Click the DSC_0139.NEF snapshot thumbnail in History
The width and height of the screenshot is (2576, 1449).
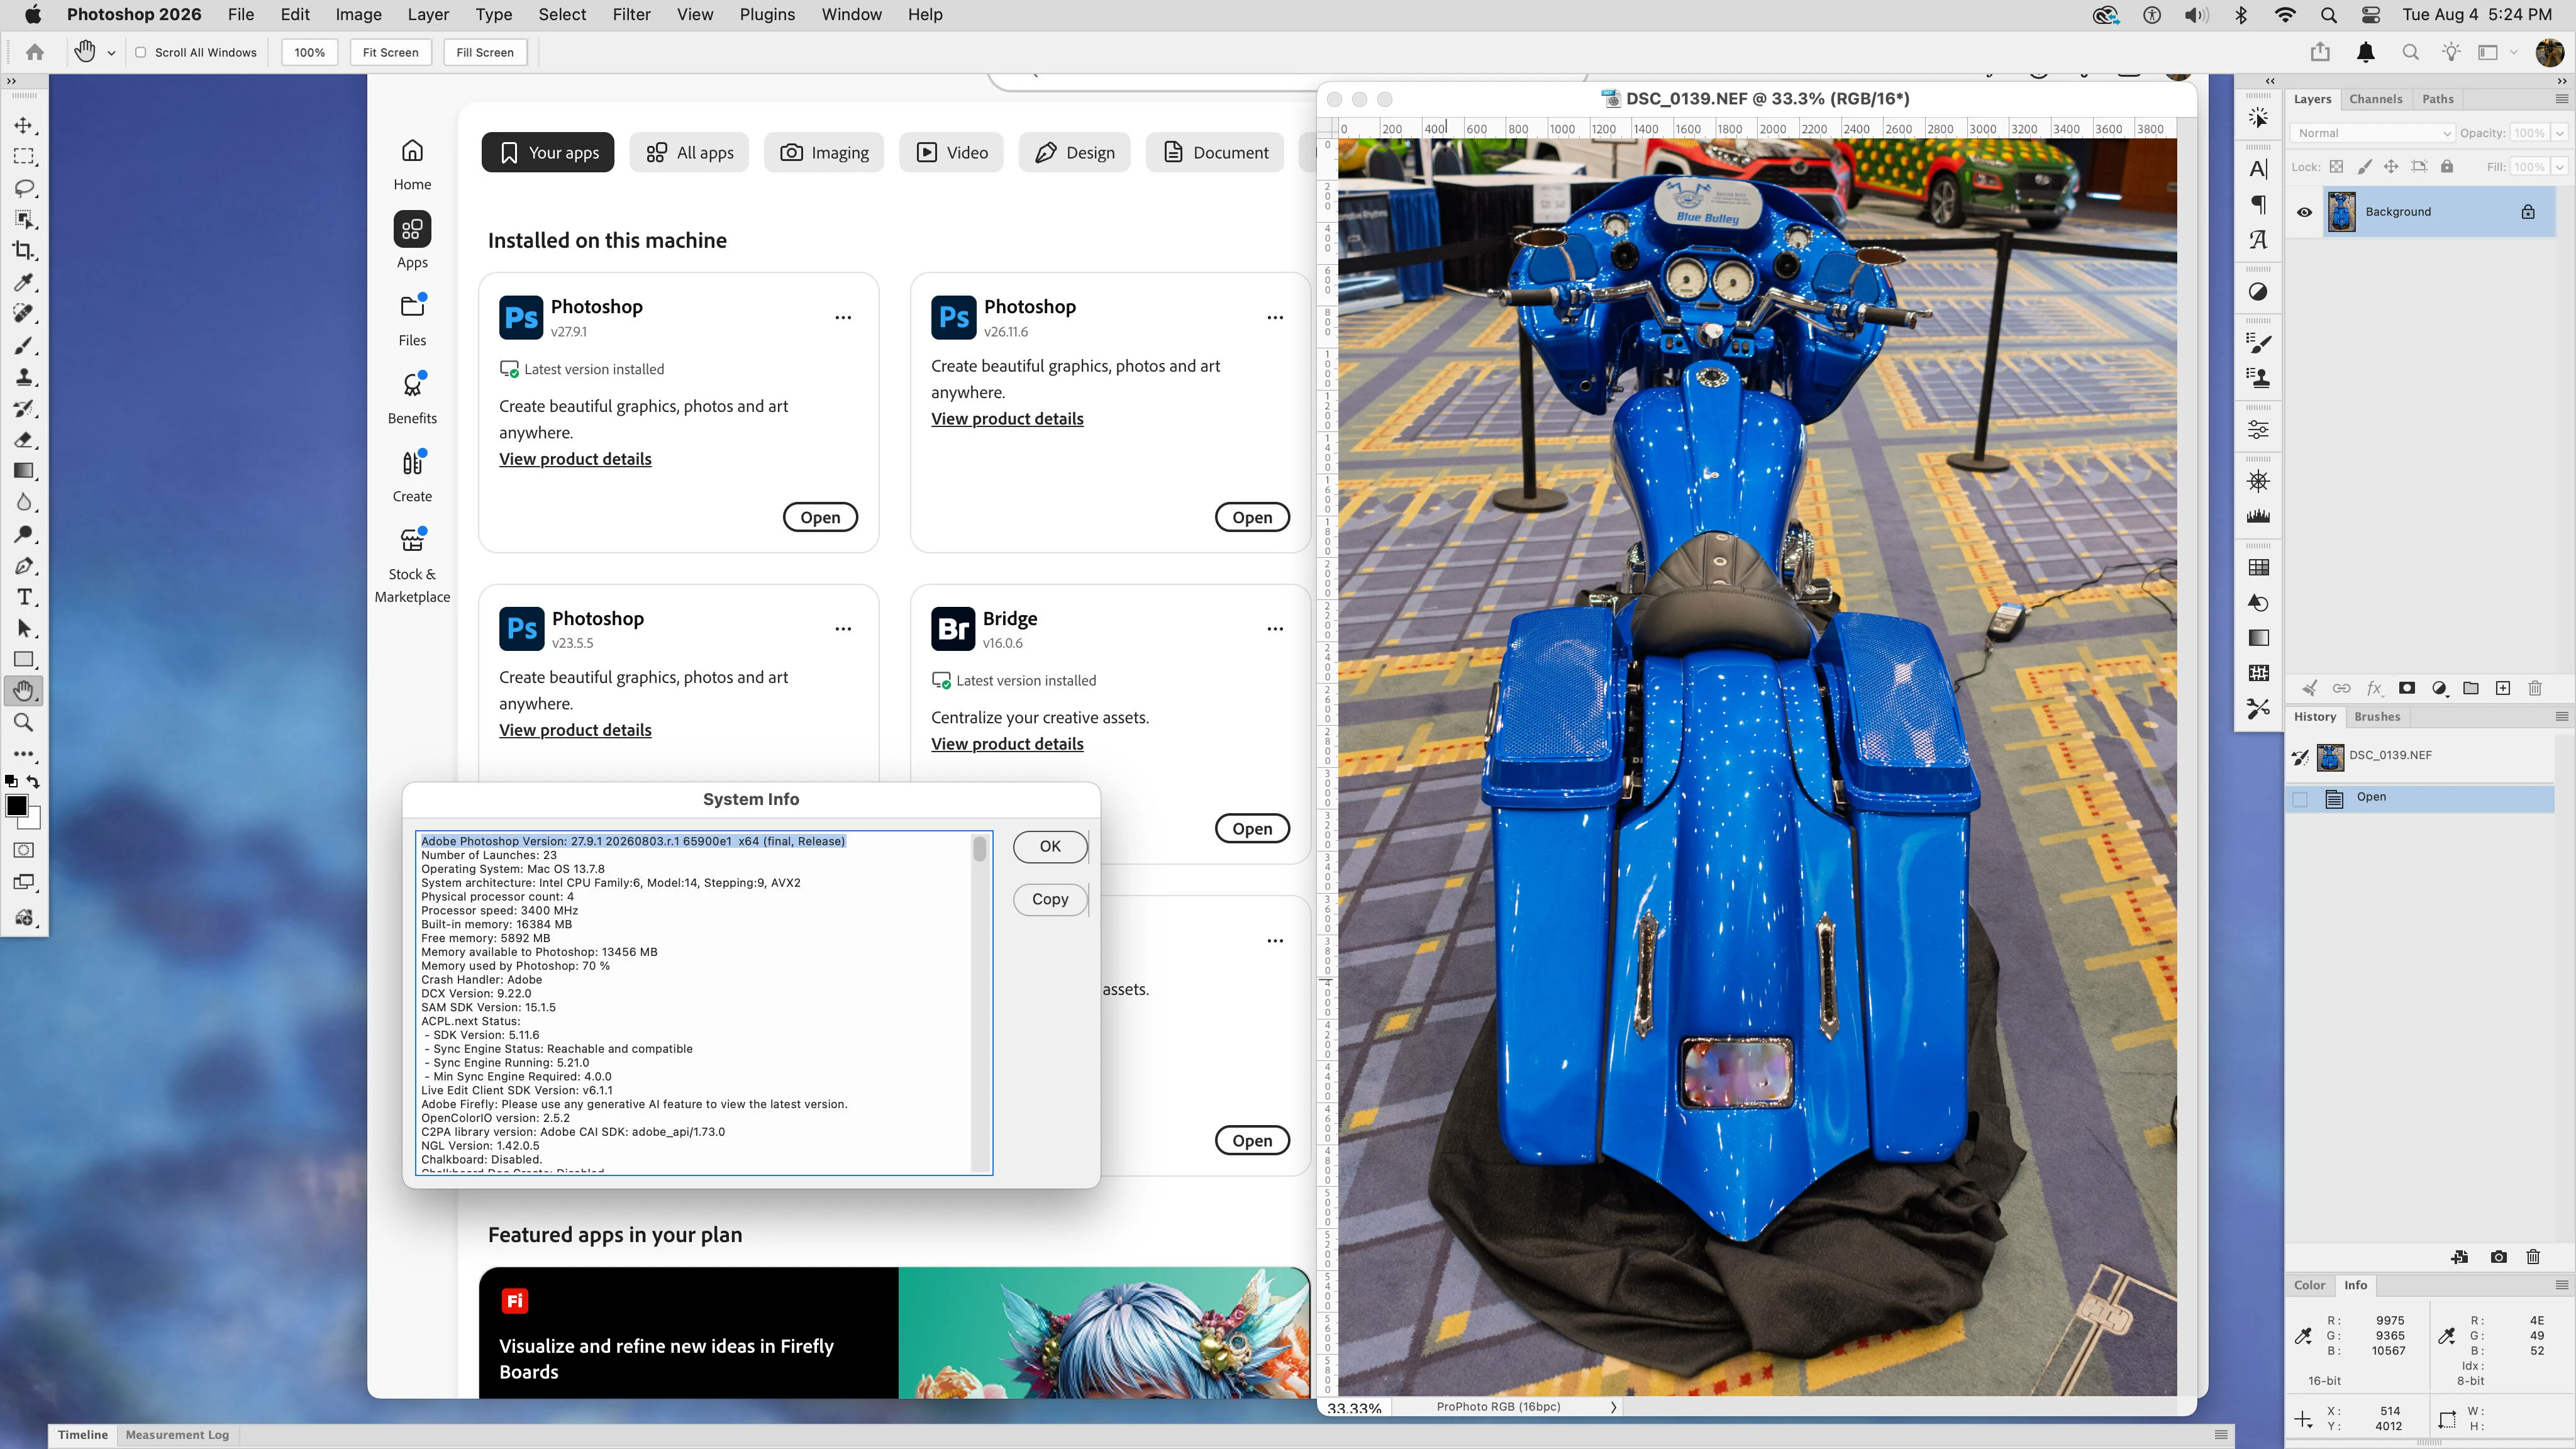[x=2330, y=757]
